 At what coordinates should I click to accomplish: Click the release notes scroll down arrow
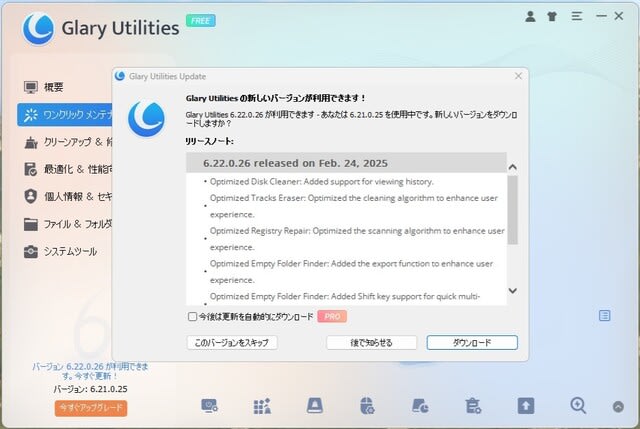point(513,291)
